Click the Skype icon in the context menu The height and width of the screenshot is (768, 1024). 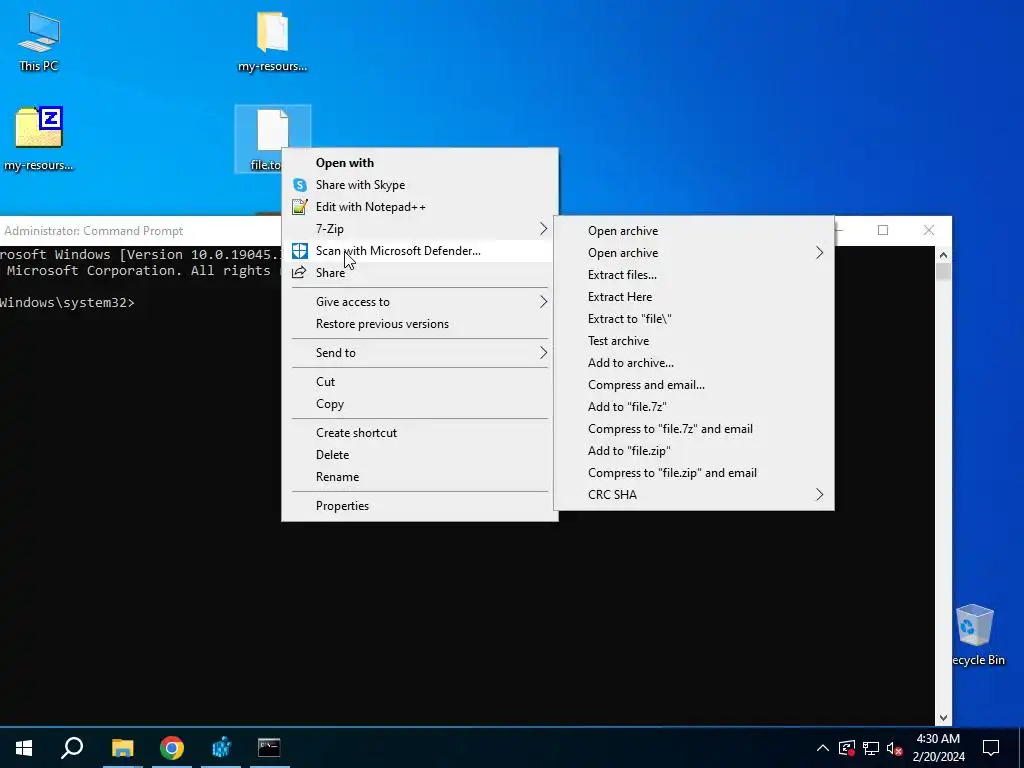(x=300, y=185)
